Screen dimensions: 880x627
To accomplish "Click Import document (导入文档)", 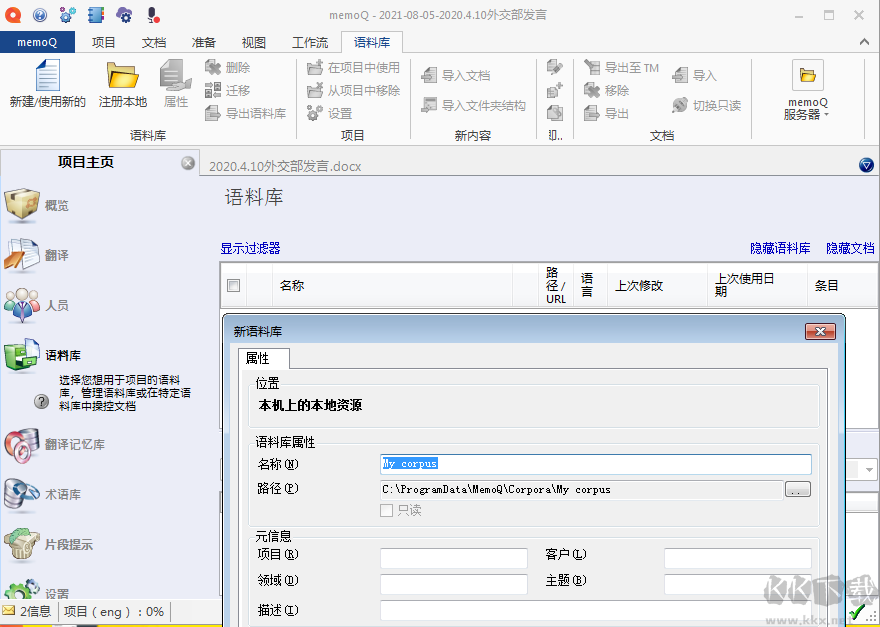I will pos(456,75).
